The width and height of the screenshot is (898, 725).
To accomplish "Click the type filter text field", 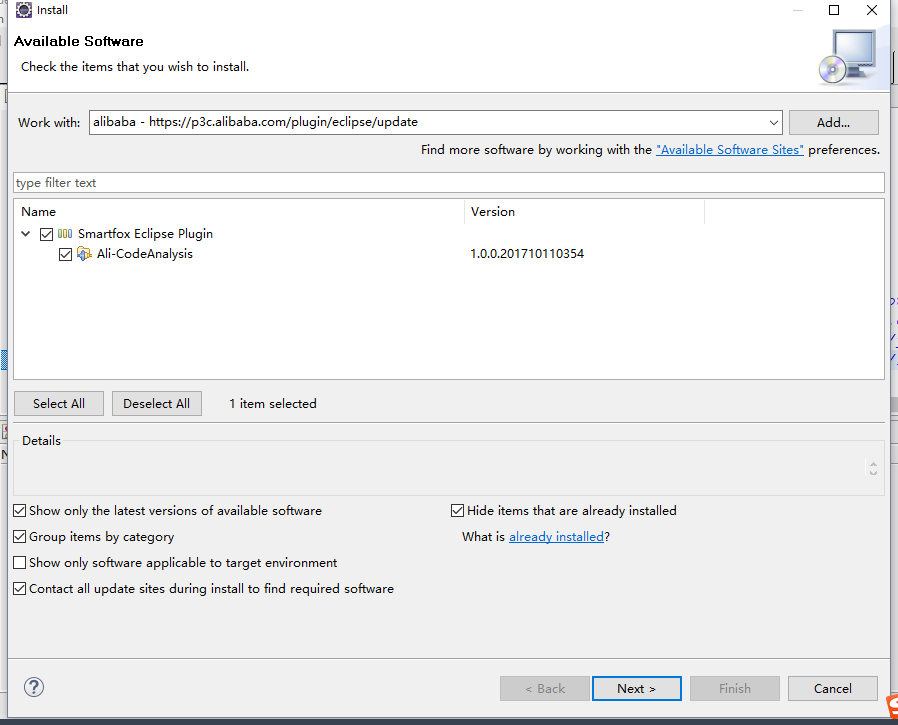I will click(x=449, y=183).
